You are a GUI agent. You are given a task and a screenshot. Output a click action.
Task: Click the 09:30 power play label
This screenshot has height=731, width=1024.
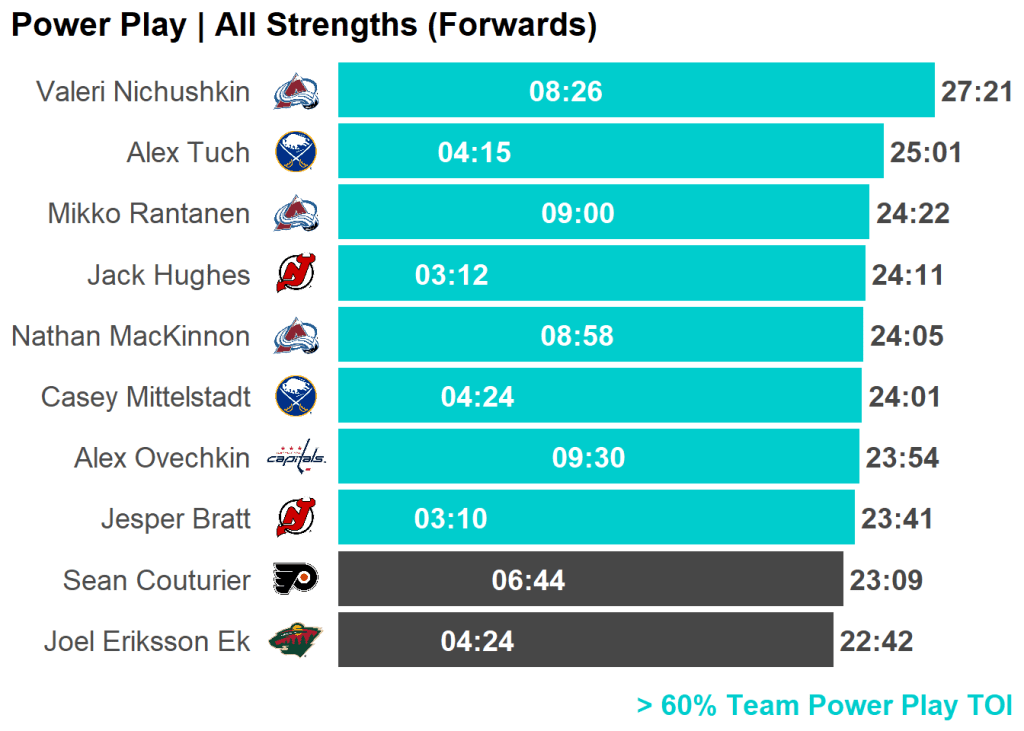click(x=588, y=458)
